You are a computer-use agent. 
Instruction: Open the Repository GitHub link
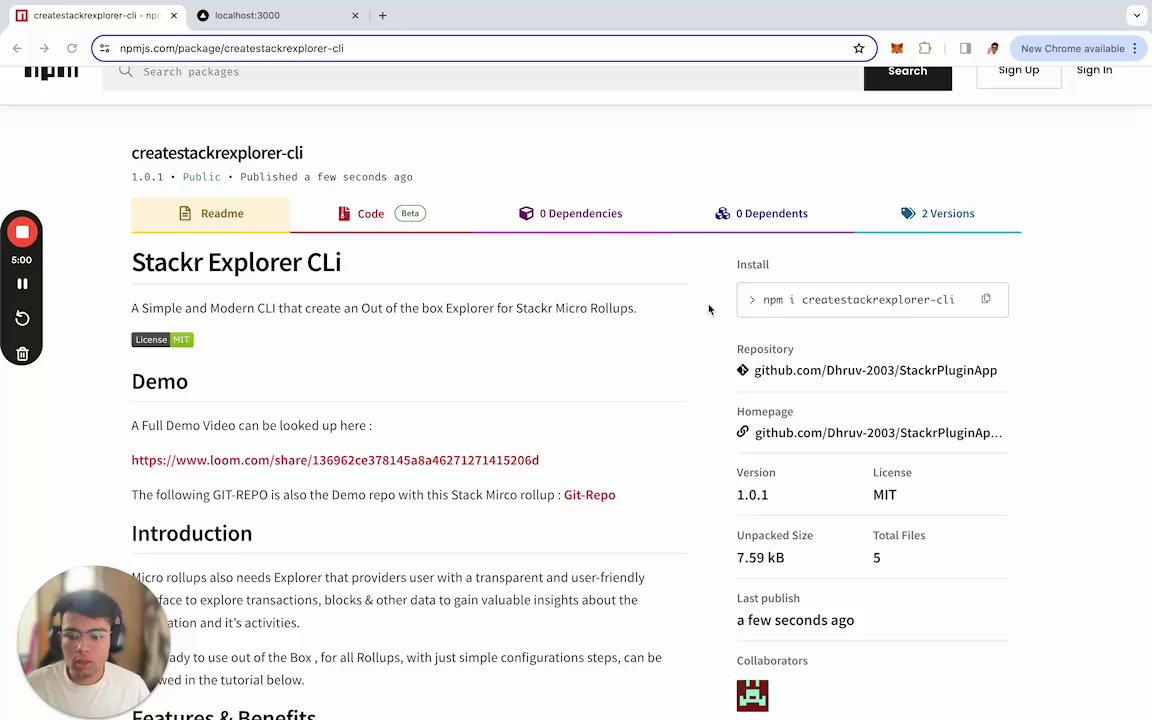point(875,370)
